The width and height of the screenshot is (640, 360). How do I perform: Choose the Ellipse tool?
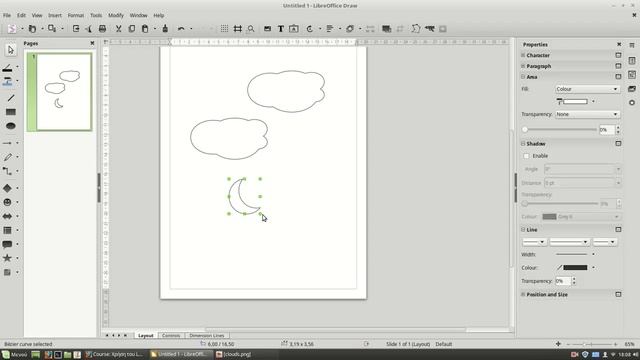[11, 126]
